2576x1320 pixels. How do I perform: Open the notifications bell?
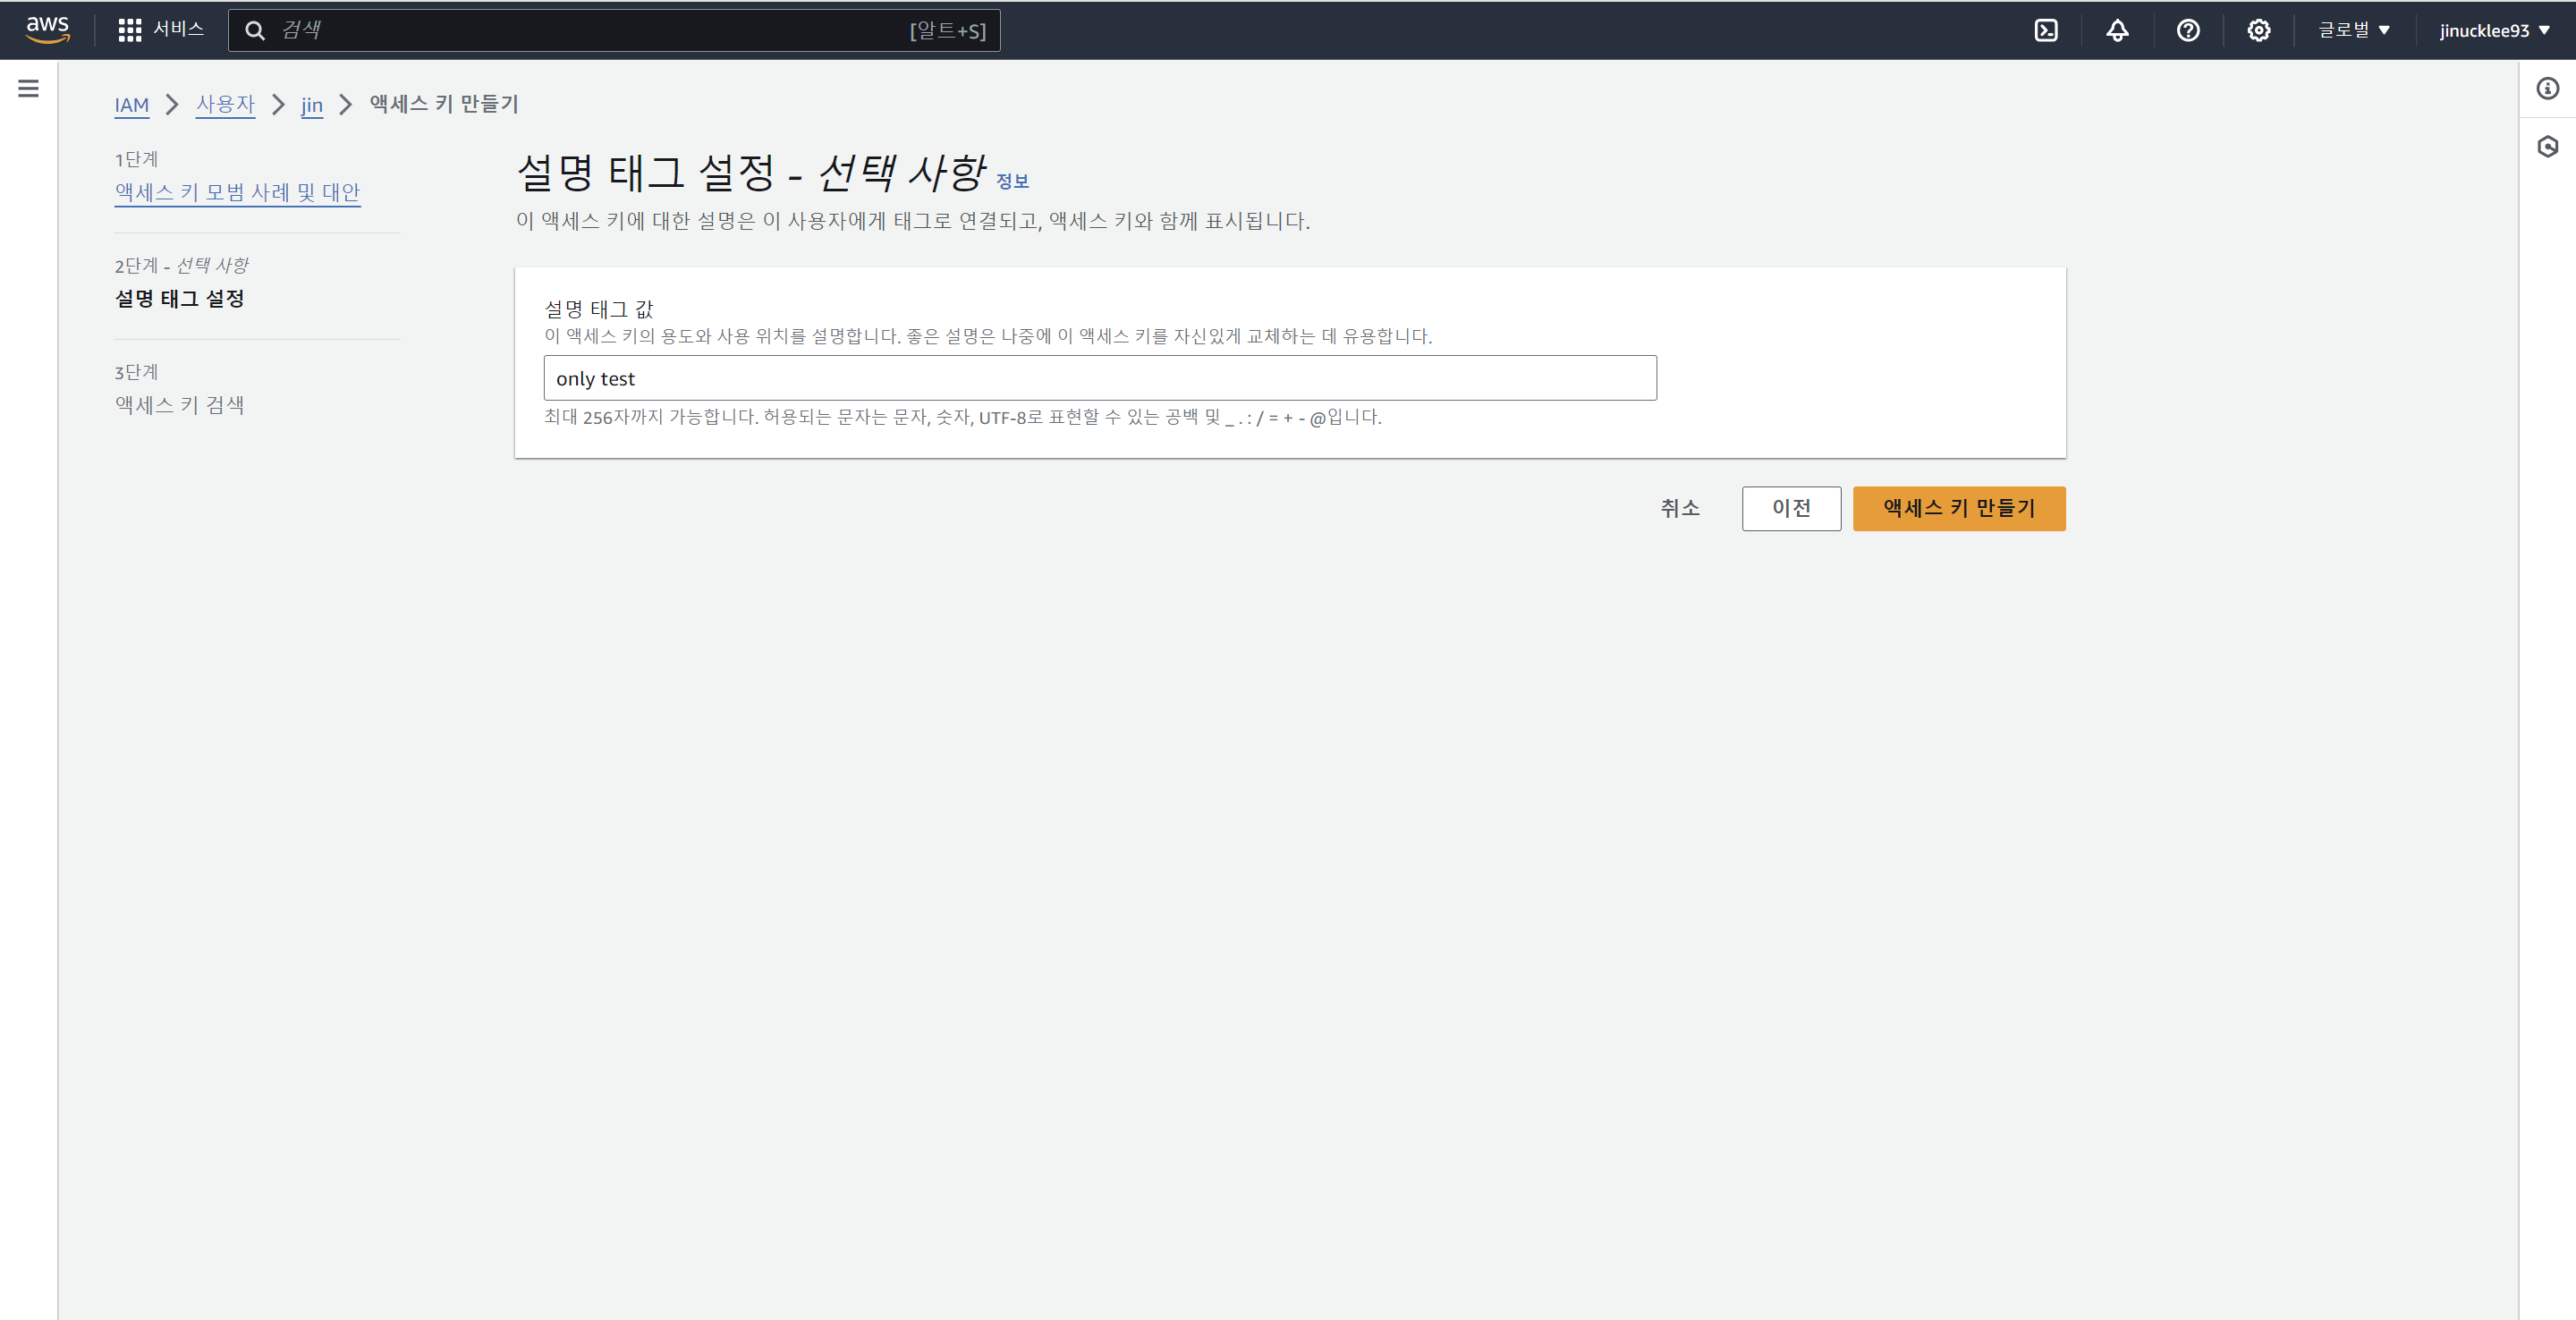pyautogui.click(x=2117, y=31)
